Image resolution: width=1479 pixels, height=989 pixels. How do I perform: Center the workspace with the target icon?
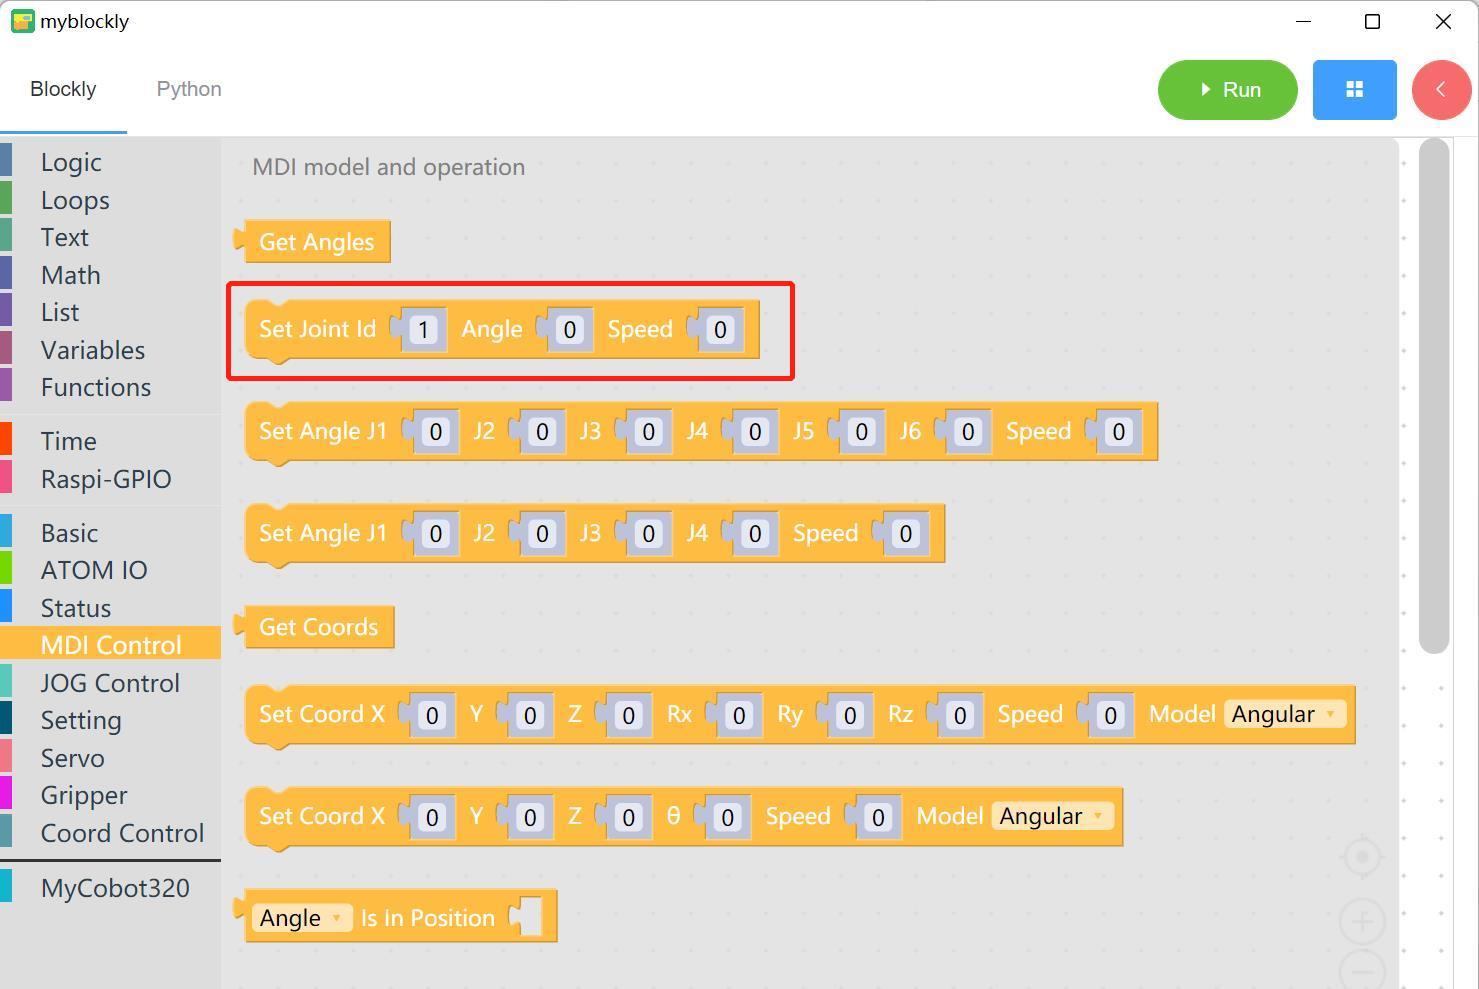1362,857
